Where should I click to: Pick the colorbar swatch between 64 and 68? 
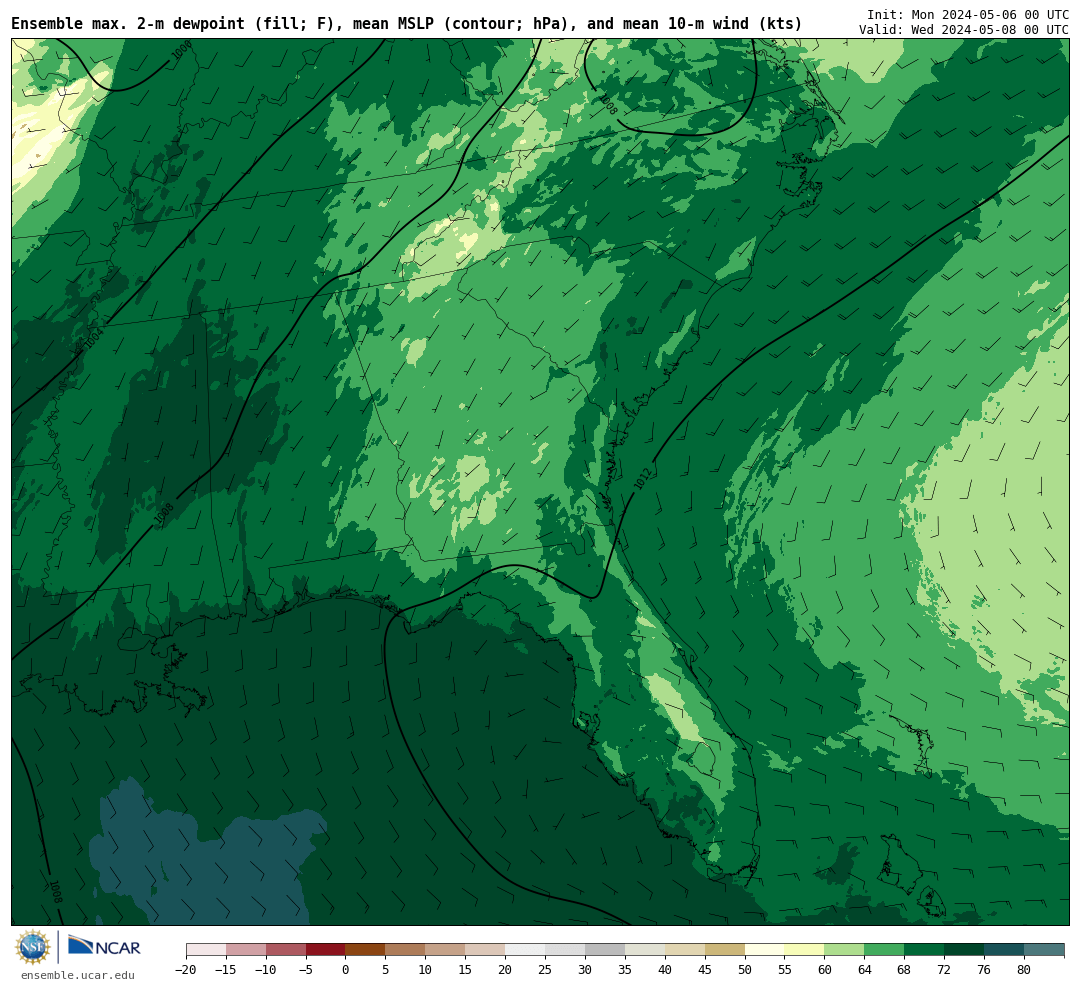pos(885,950)
